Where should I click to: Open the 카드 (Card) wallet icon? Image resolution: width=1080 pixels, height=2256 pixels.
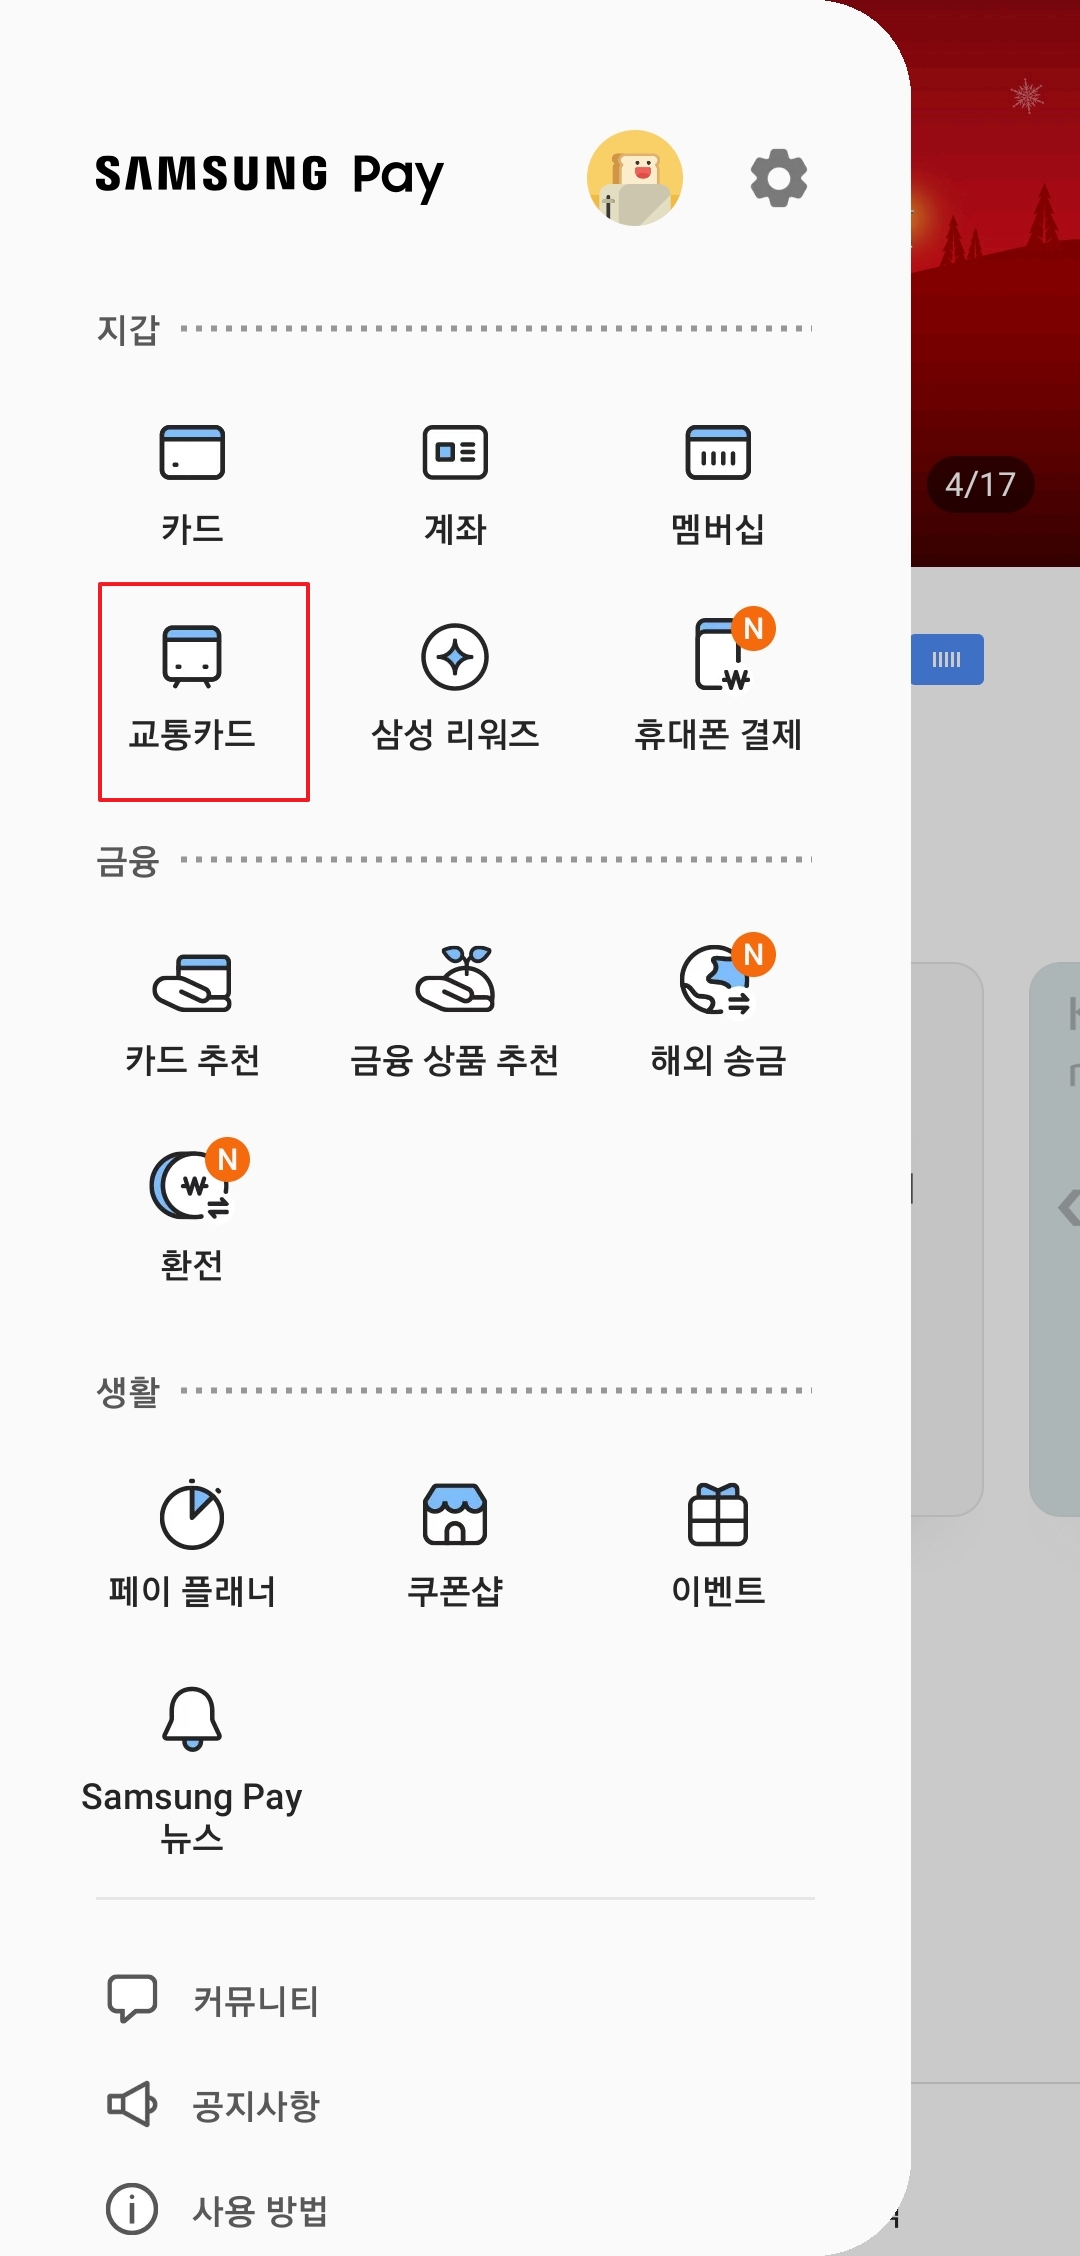point(192,453)
